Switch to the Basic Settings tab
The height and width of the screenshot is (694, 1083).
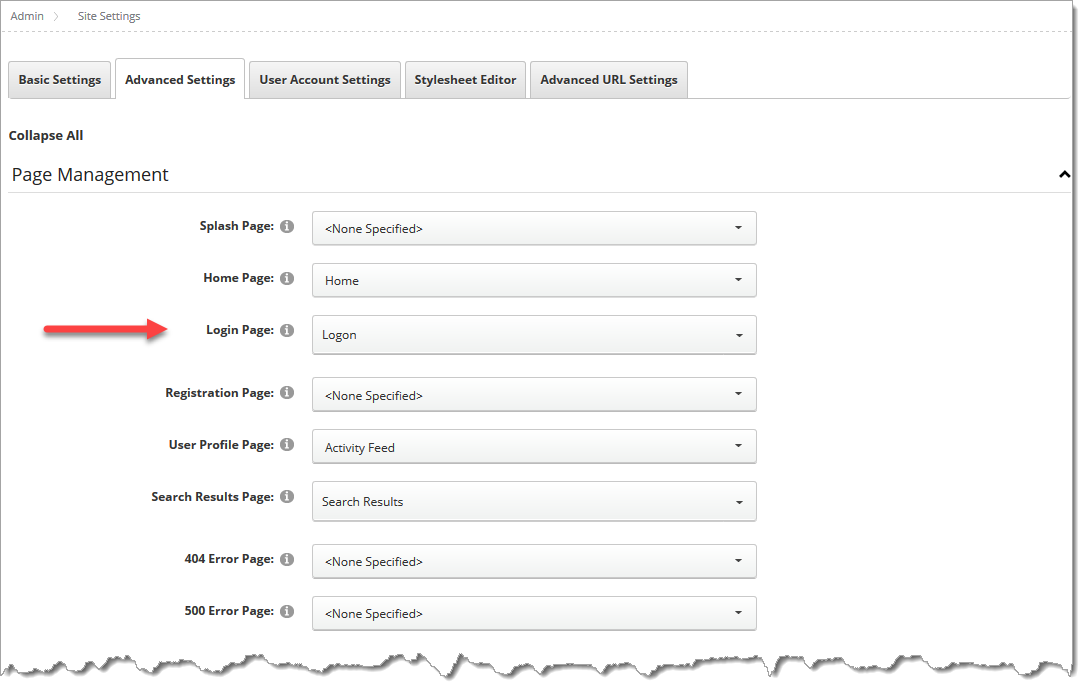59,79
